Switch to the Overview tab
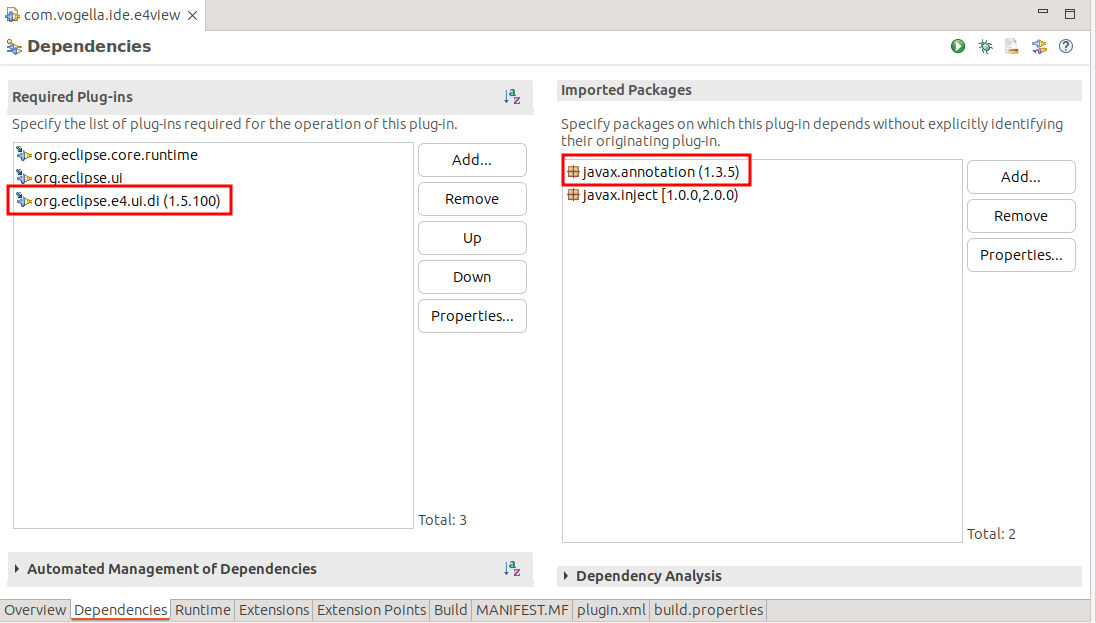The image size is (1096, 623). point(35,610)
